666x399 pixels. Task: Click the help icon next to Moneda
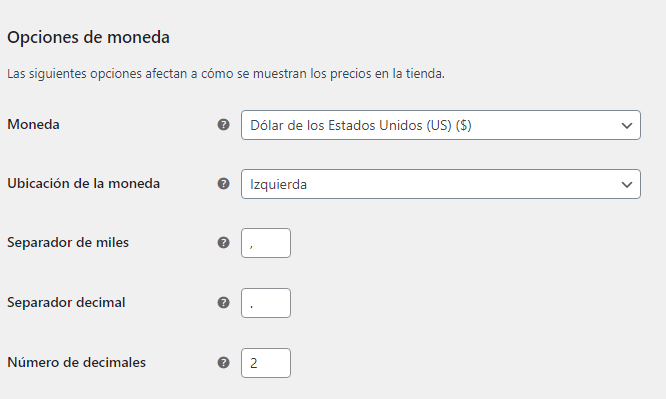tap(223, 125)
